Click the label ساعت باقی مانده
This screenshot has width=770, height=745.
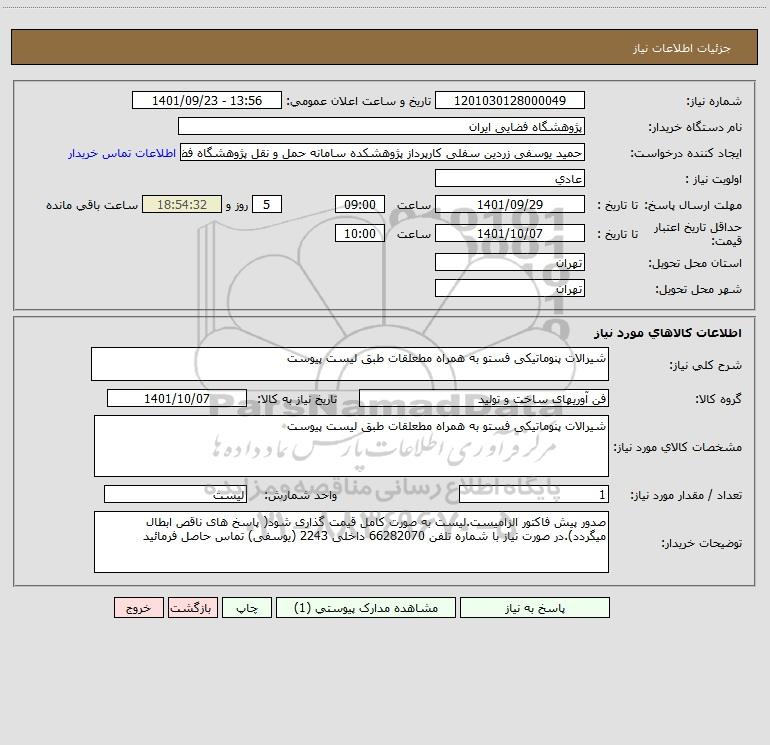[92, 205]
